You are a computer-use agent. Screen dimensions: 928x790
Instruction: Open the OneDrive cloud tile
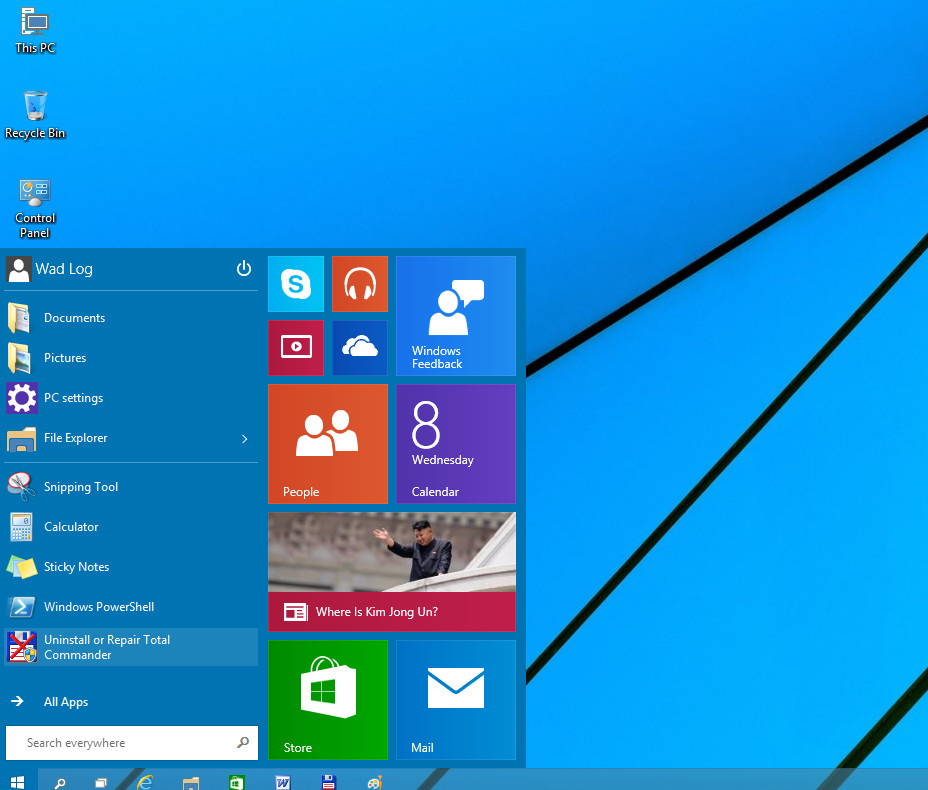[359, 347]
